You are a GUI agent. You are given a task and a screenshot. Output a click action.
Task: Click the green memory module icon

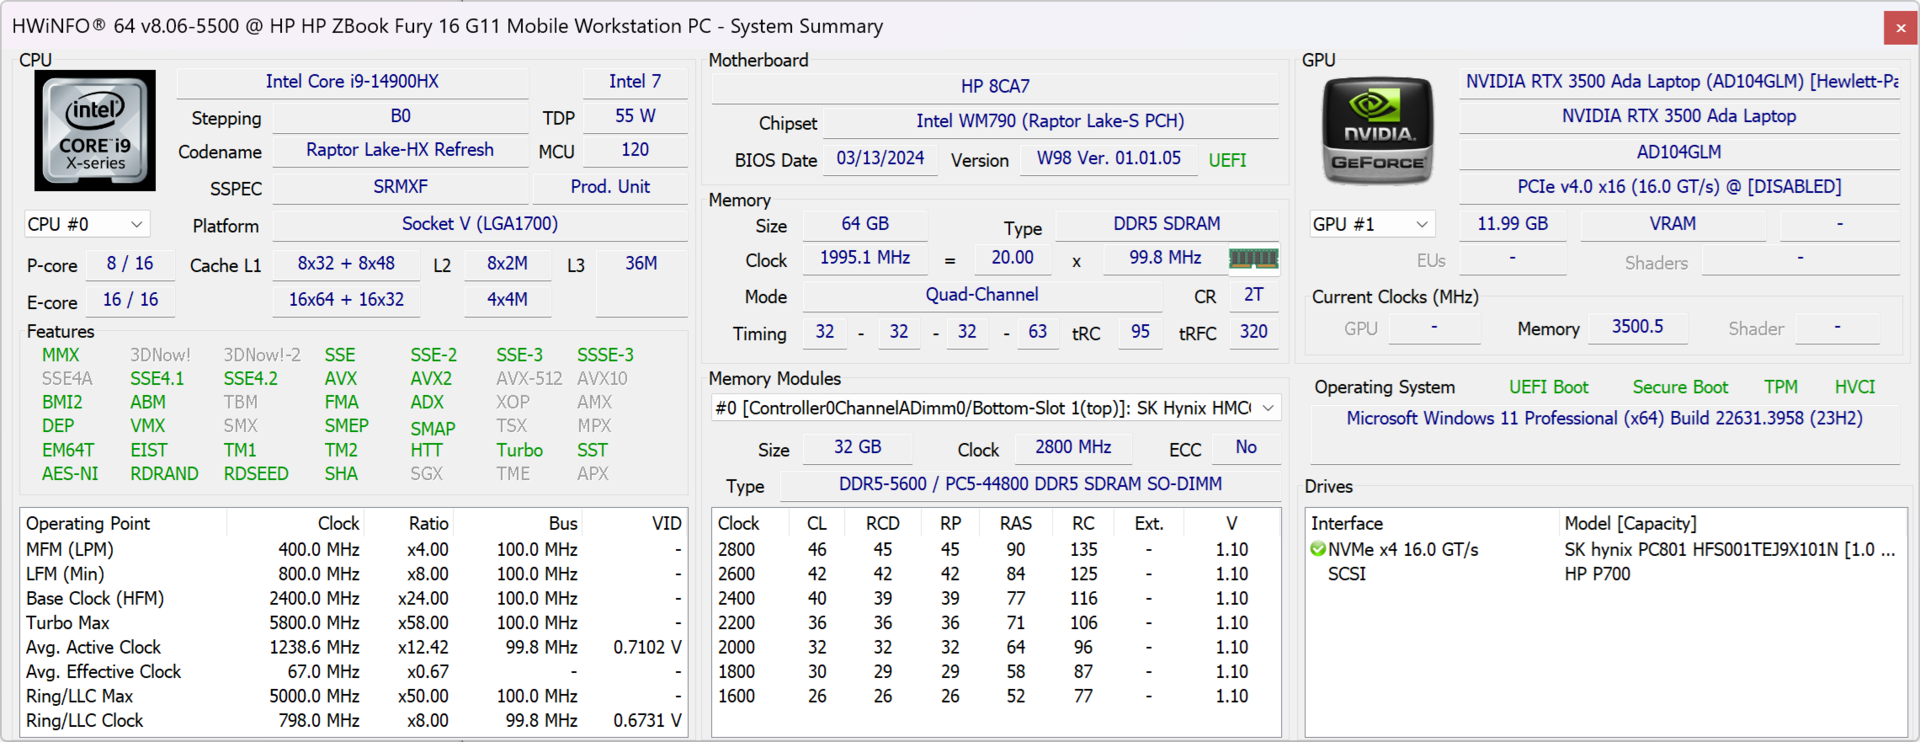pyautogui.click(x=1252, y=259)
